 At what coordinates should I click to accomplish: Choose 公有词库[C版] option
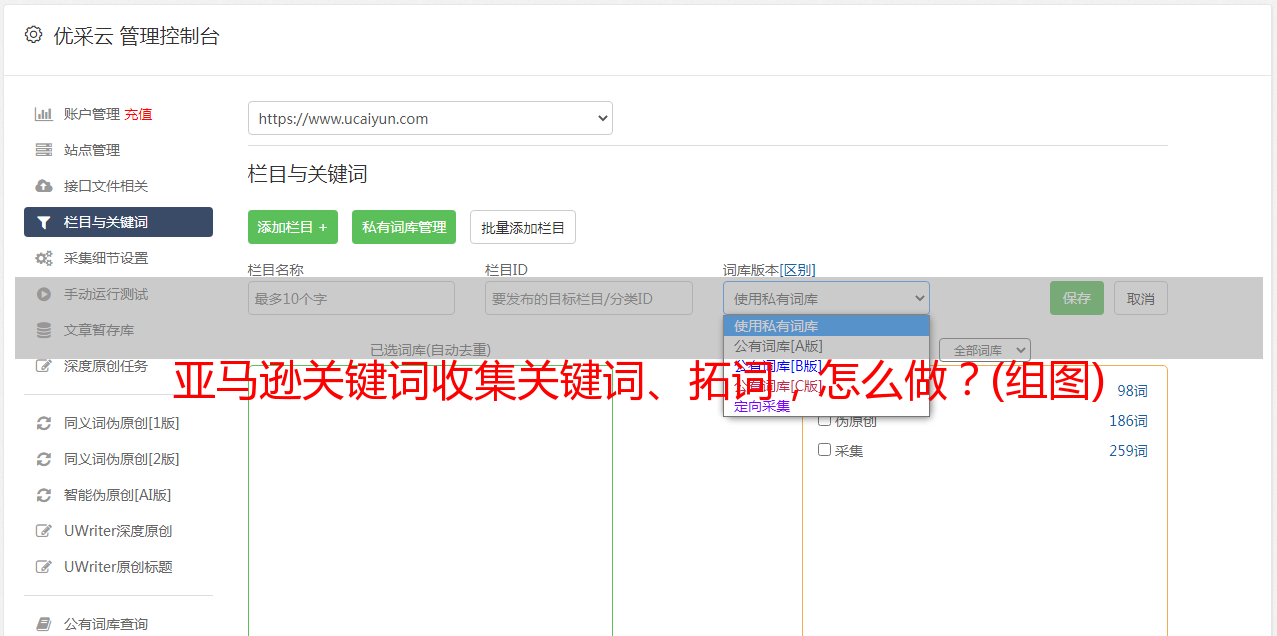(x=826, y=386)
